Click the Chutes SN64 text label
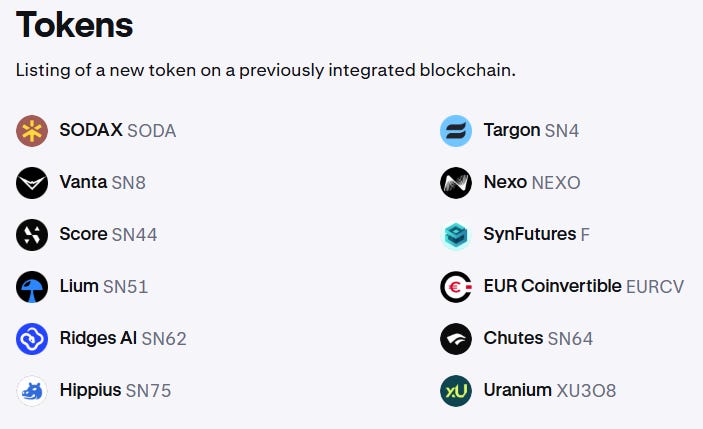 click(x=538, y=338)
